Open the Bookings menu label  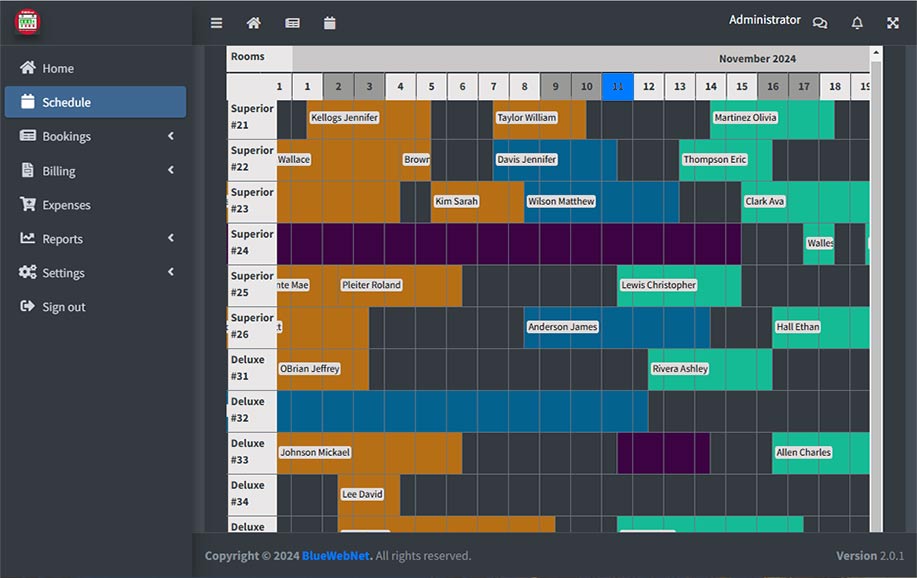[67, 136]
